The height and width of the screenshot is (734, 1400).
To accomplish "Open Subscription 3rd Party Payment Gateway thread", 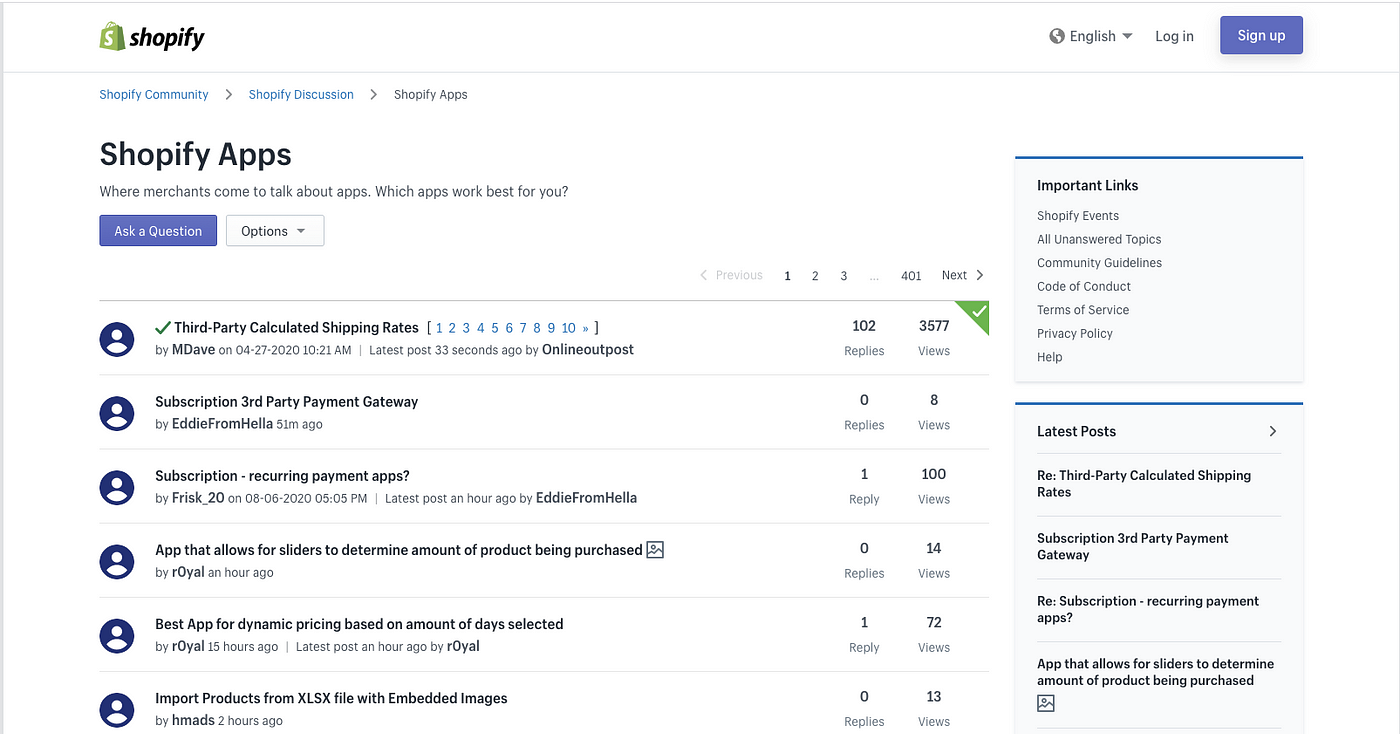I will 287,401.
